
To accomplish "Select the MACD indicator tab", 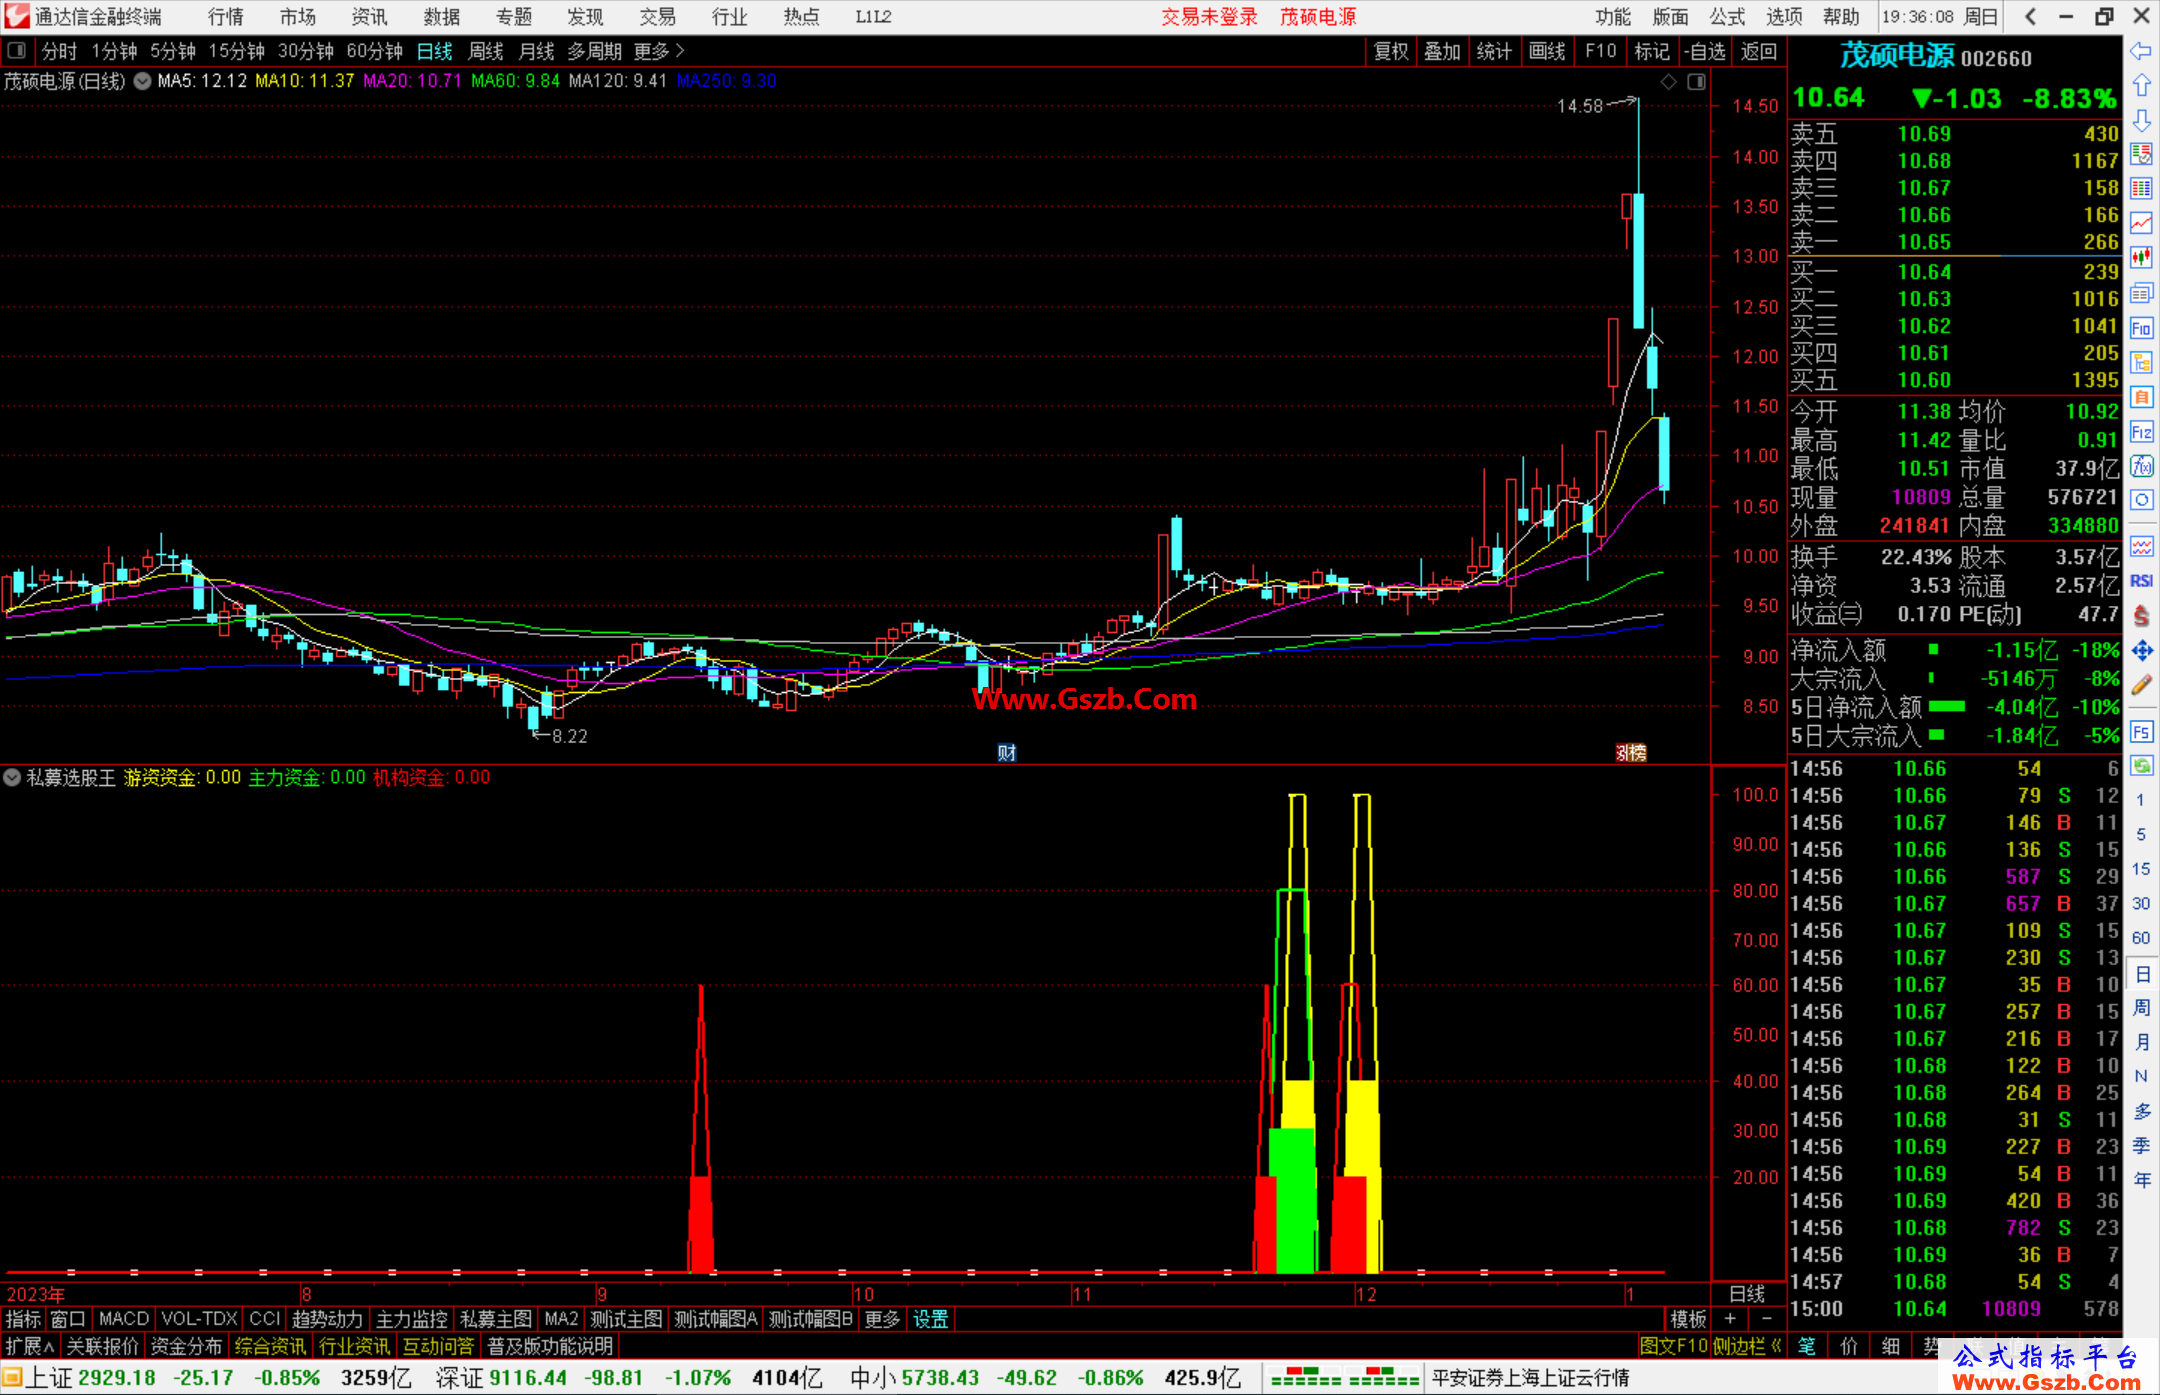I will click(x=124, y=1319).
